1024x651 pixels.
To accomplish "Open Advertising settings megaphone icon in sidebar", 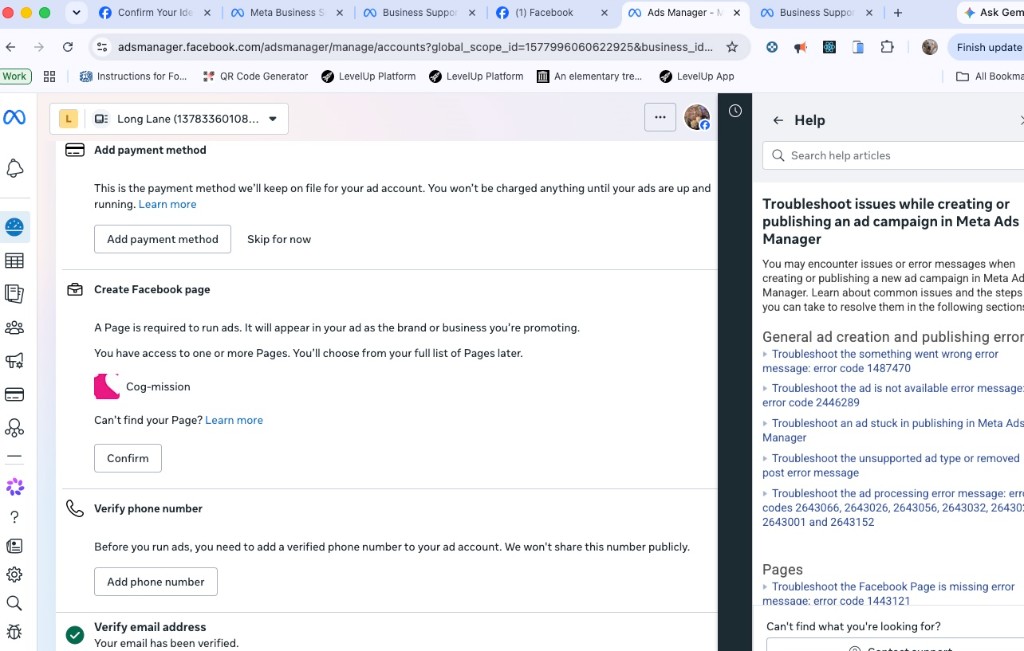I will coord(14,360).
